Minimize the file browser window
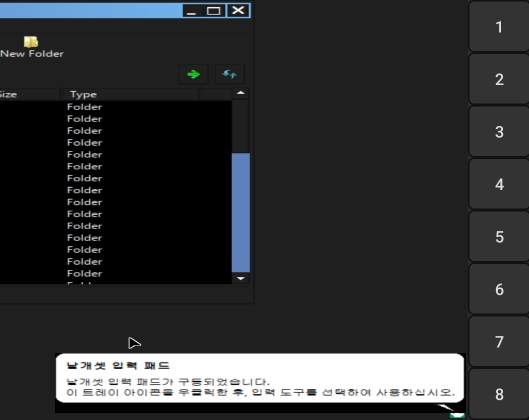Image resolution: width=529 pixels, height=420 pixels. (x=192, y=10)
